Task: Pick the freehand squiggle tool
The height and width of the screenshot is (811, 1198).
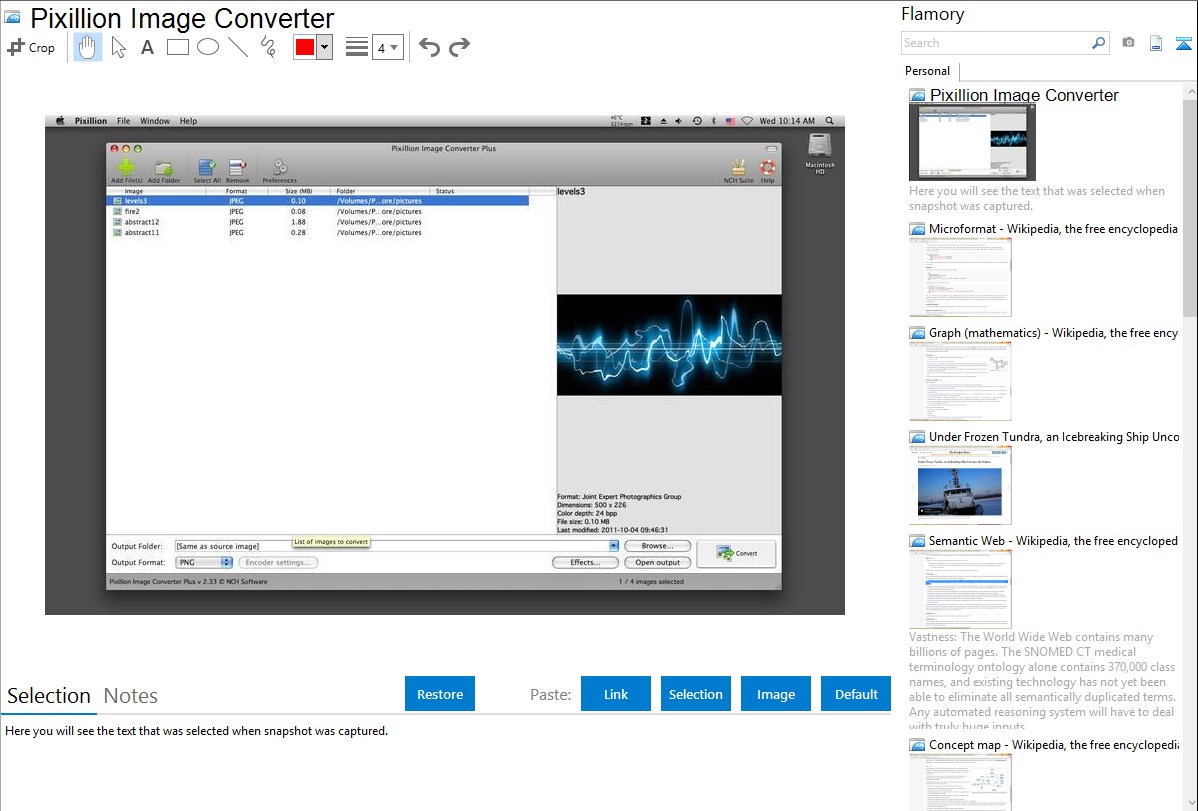Action: point(268,47)
